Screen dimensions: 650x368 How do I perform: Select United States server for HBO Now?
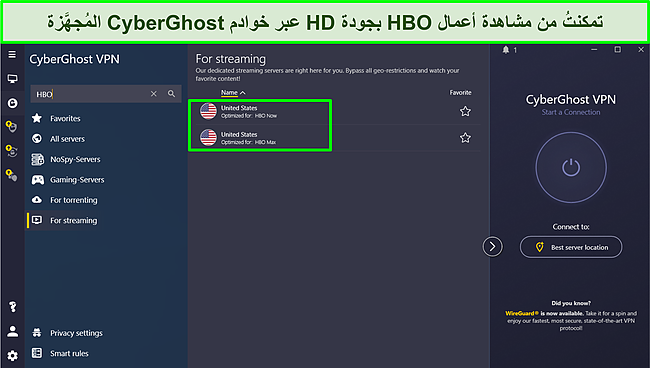[x=338, y=111]
